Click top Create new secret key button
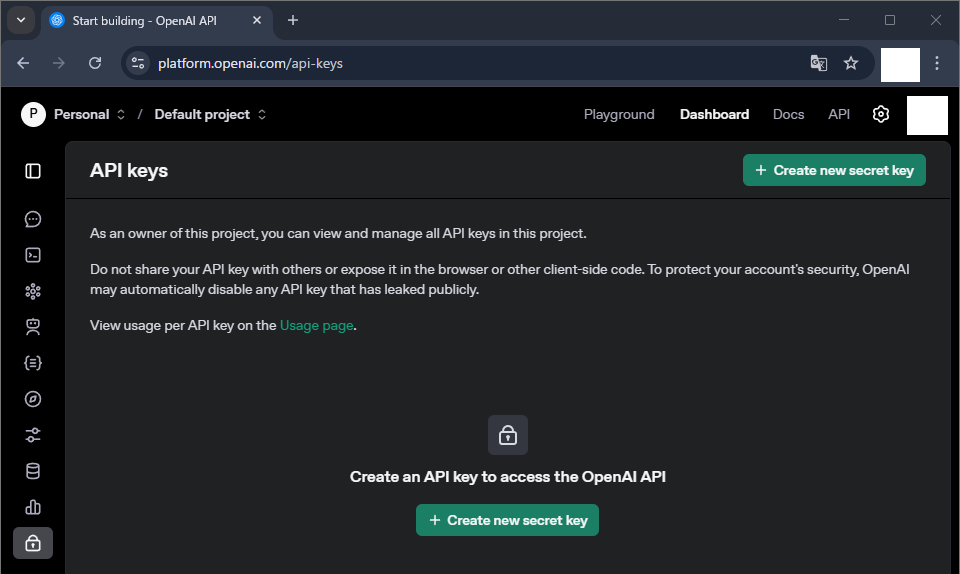Image resolution: width=960 pixels, height=574 pixels. click(x=834, y=170)
